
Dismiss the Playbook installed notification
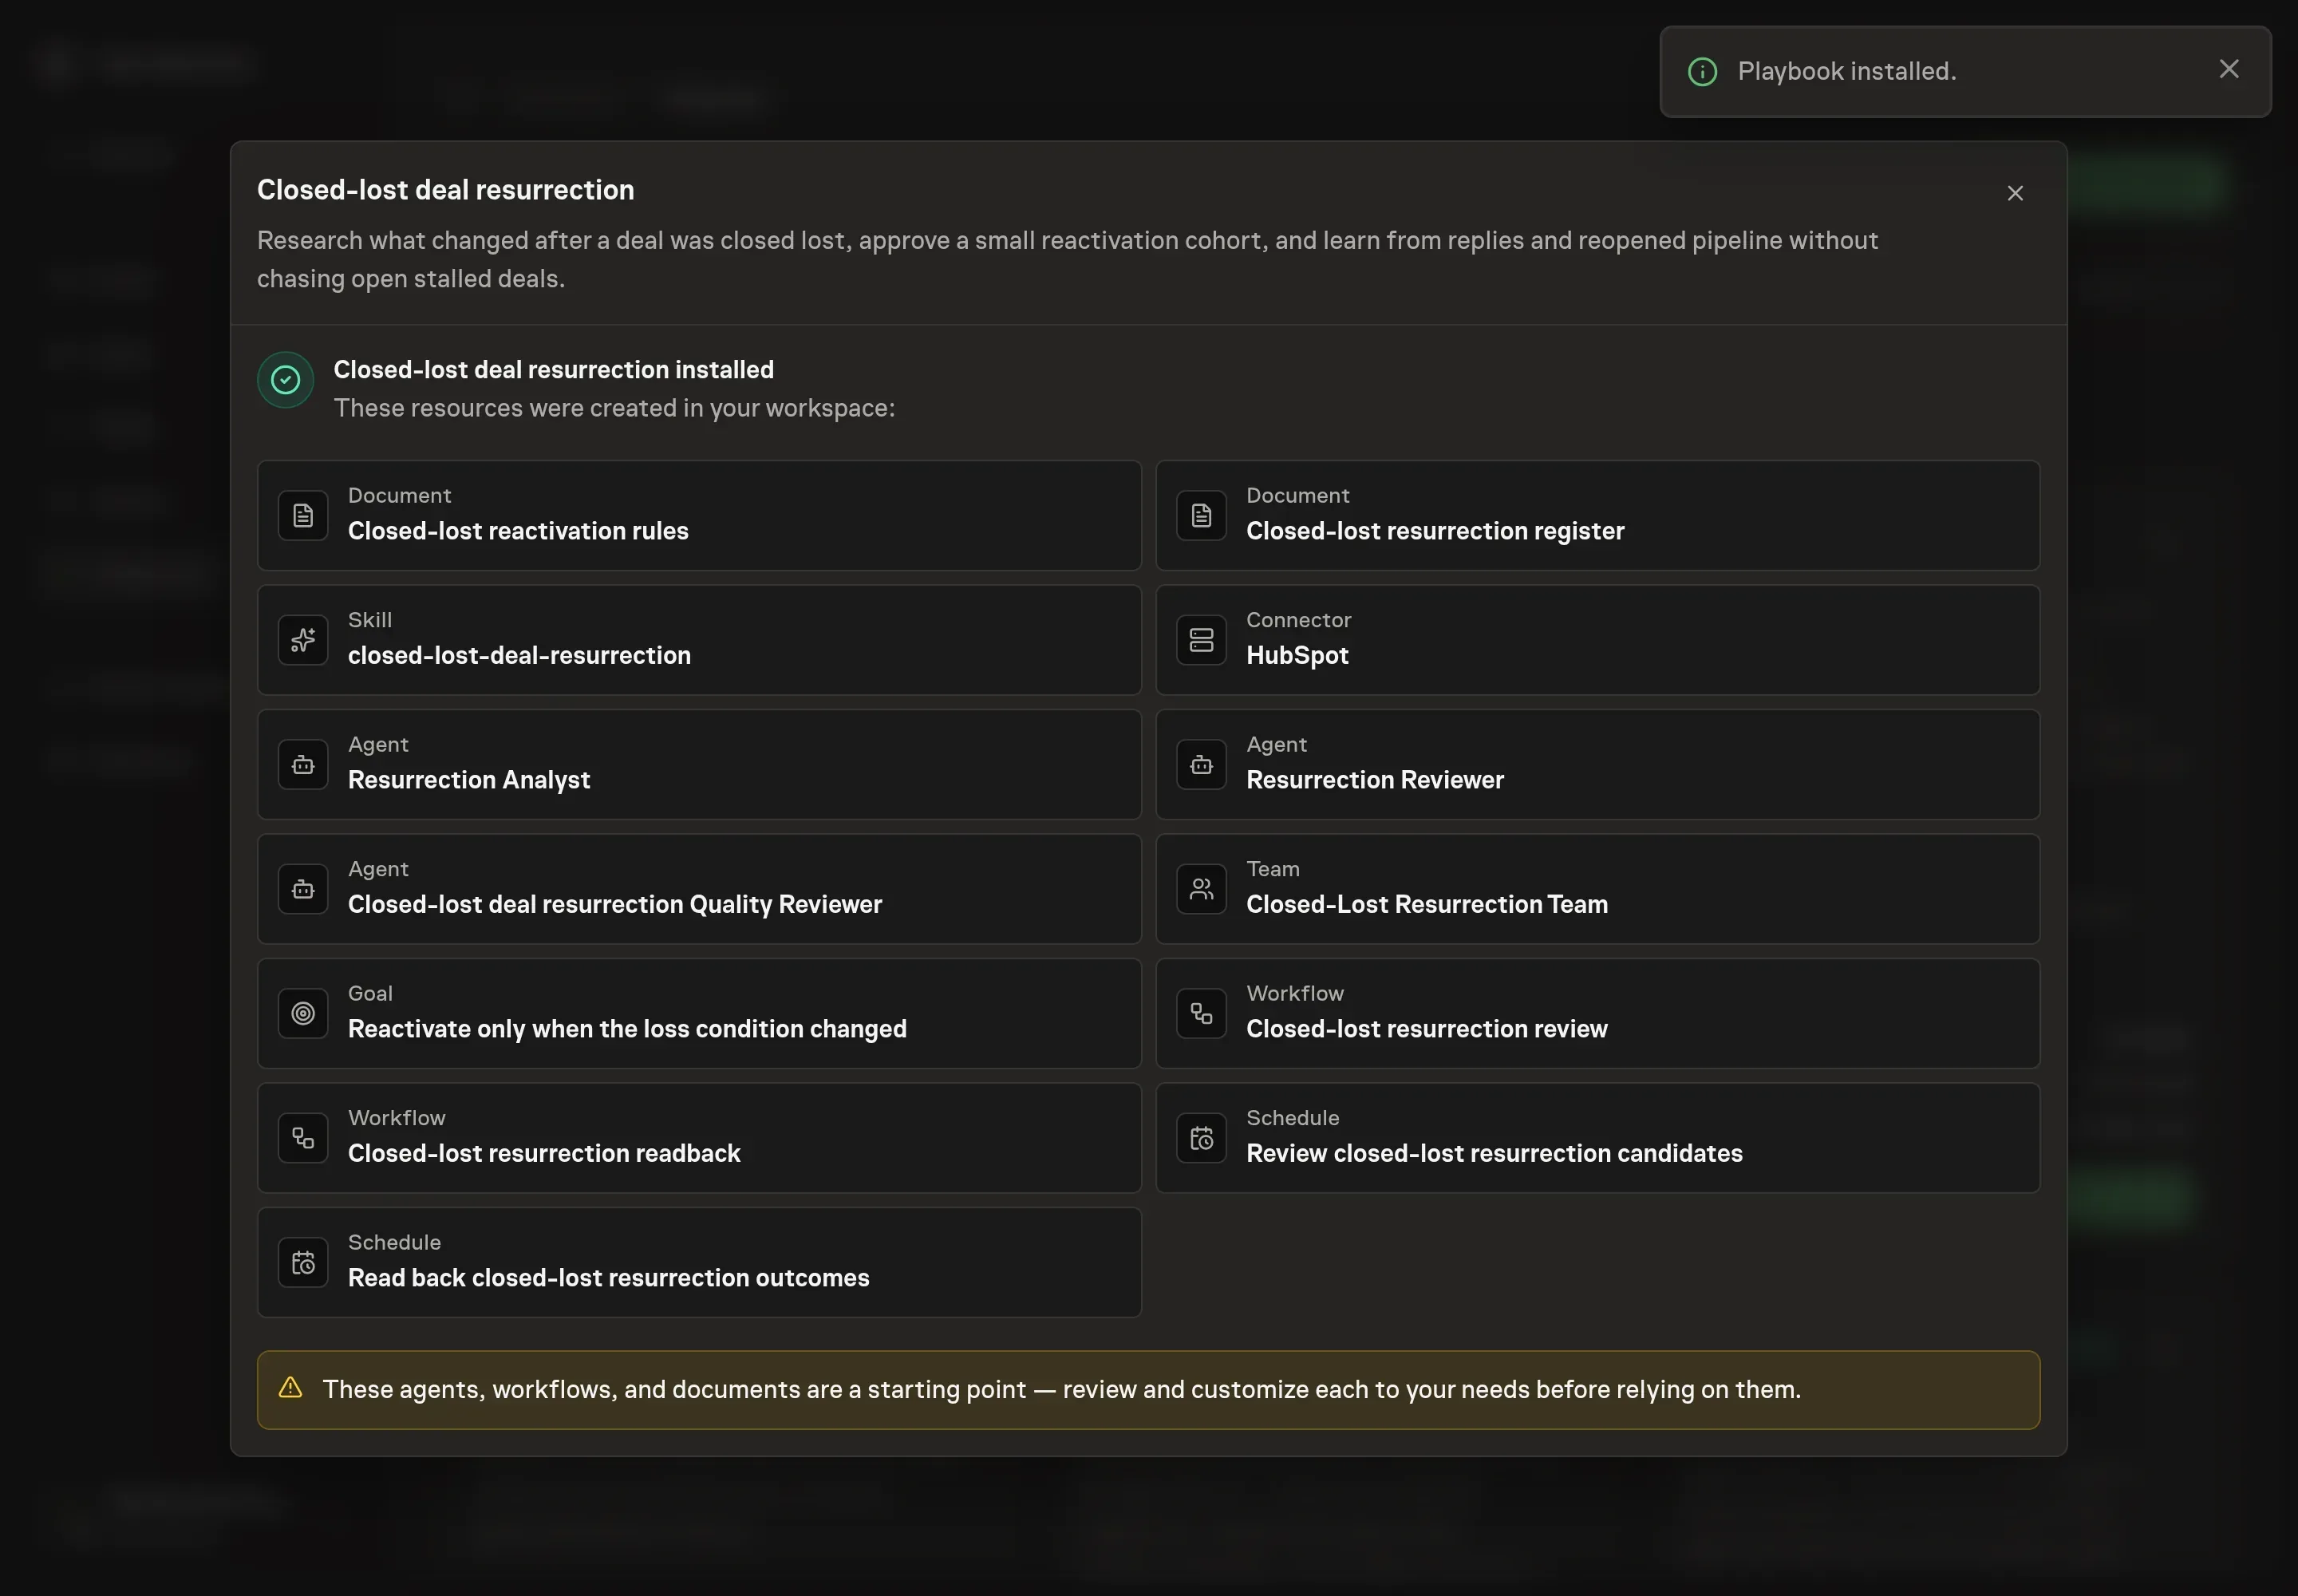(x=2228, y=69)
